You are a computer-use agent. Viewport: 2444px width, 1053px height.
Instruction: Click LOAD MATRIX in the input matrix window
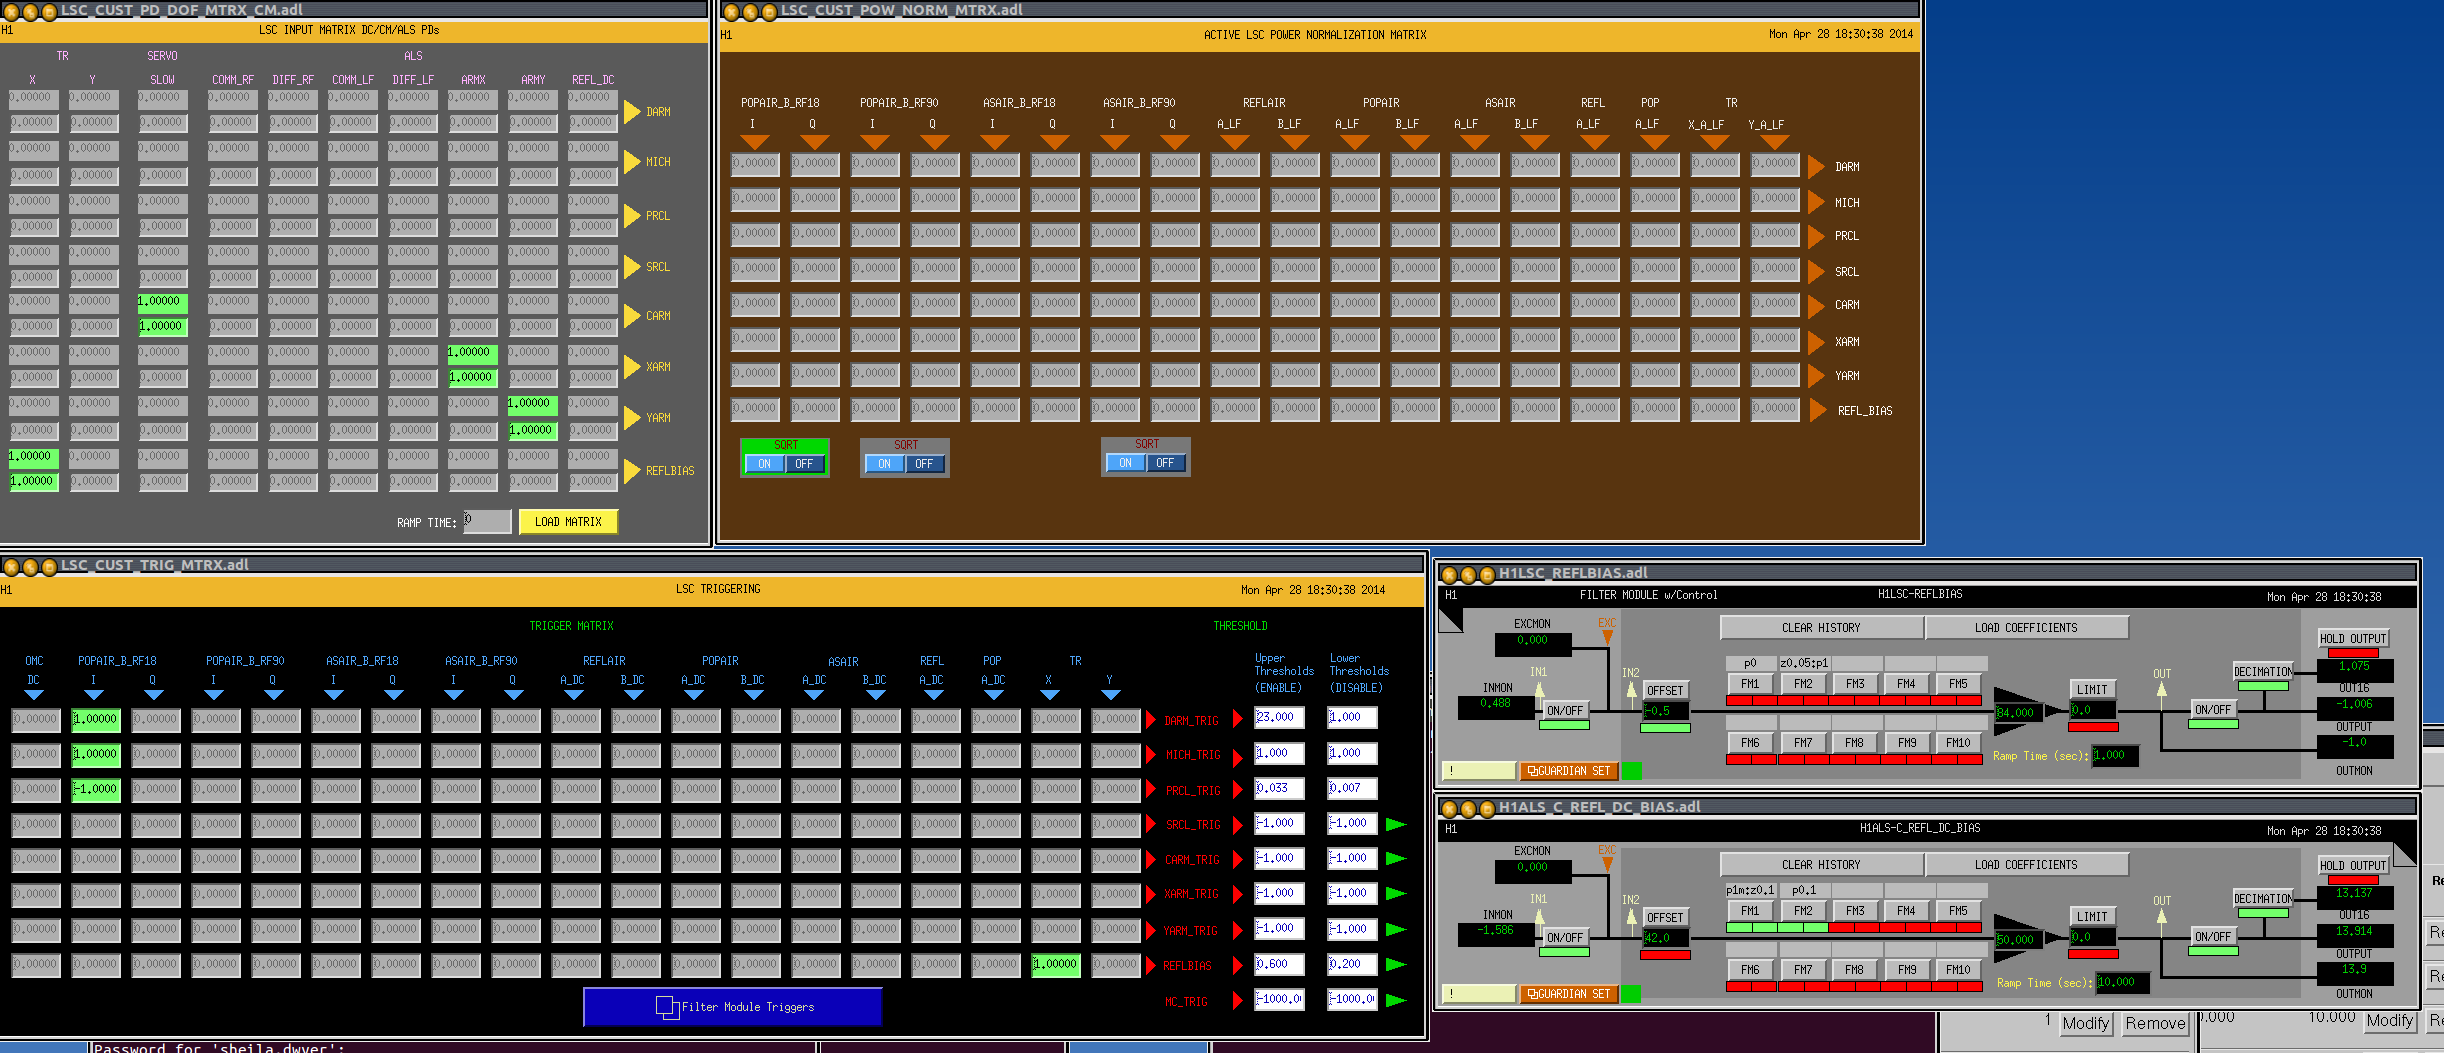point(568,522)
